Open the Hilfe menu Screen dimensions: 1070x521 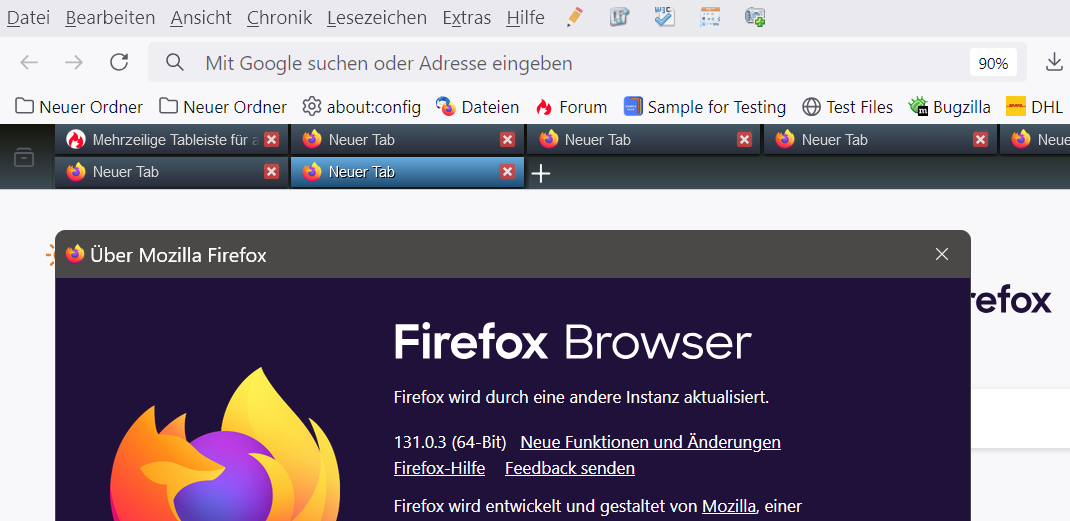[x=525, y=18]
